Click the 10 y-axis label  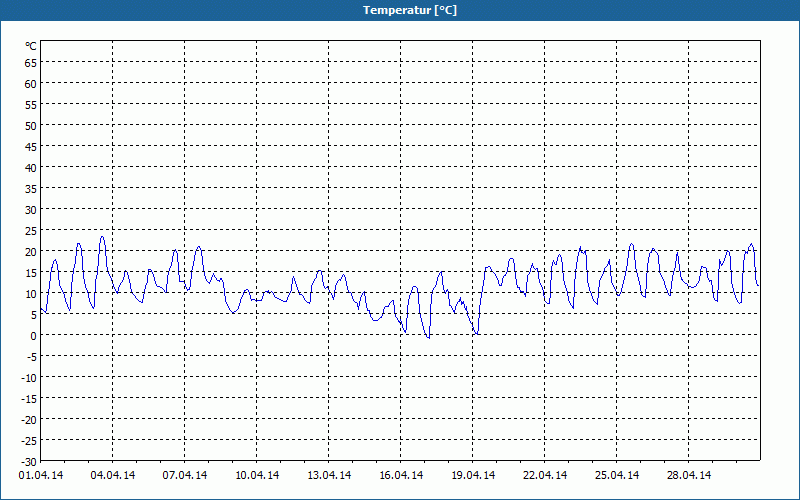[x=31, y=293]
